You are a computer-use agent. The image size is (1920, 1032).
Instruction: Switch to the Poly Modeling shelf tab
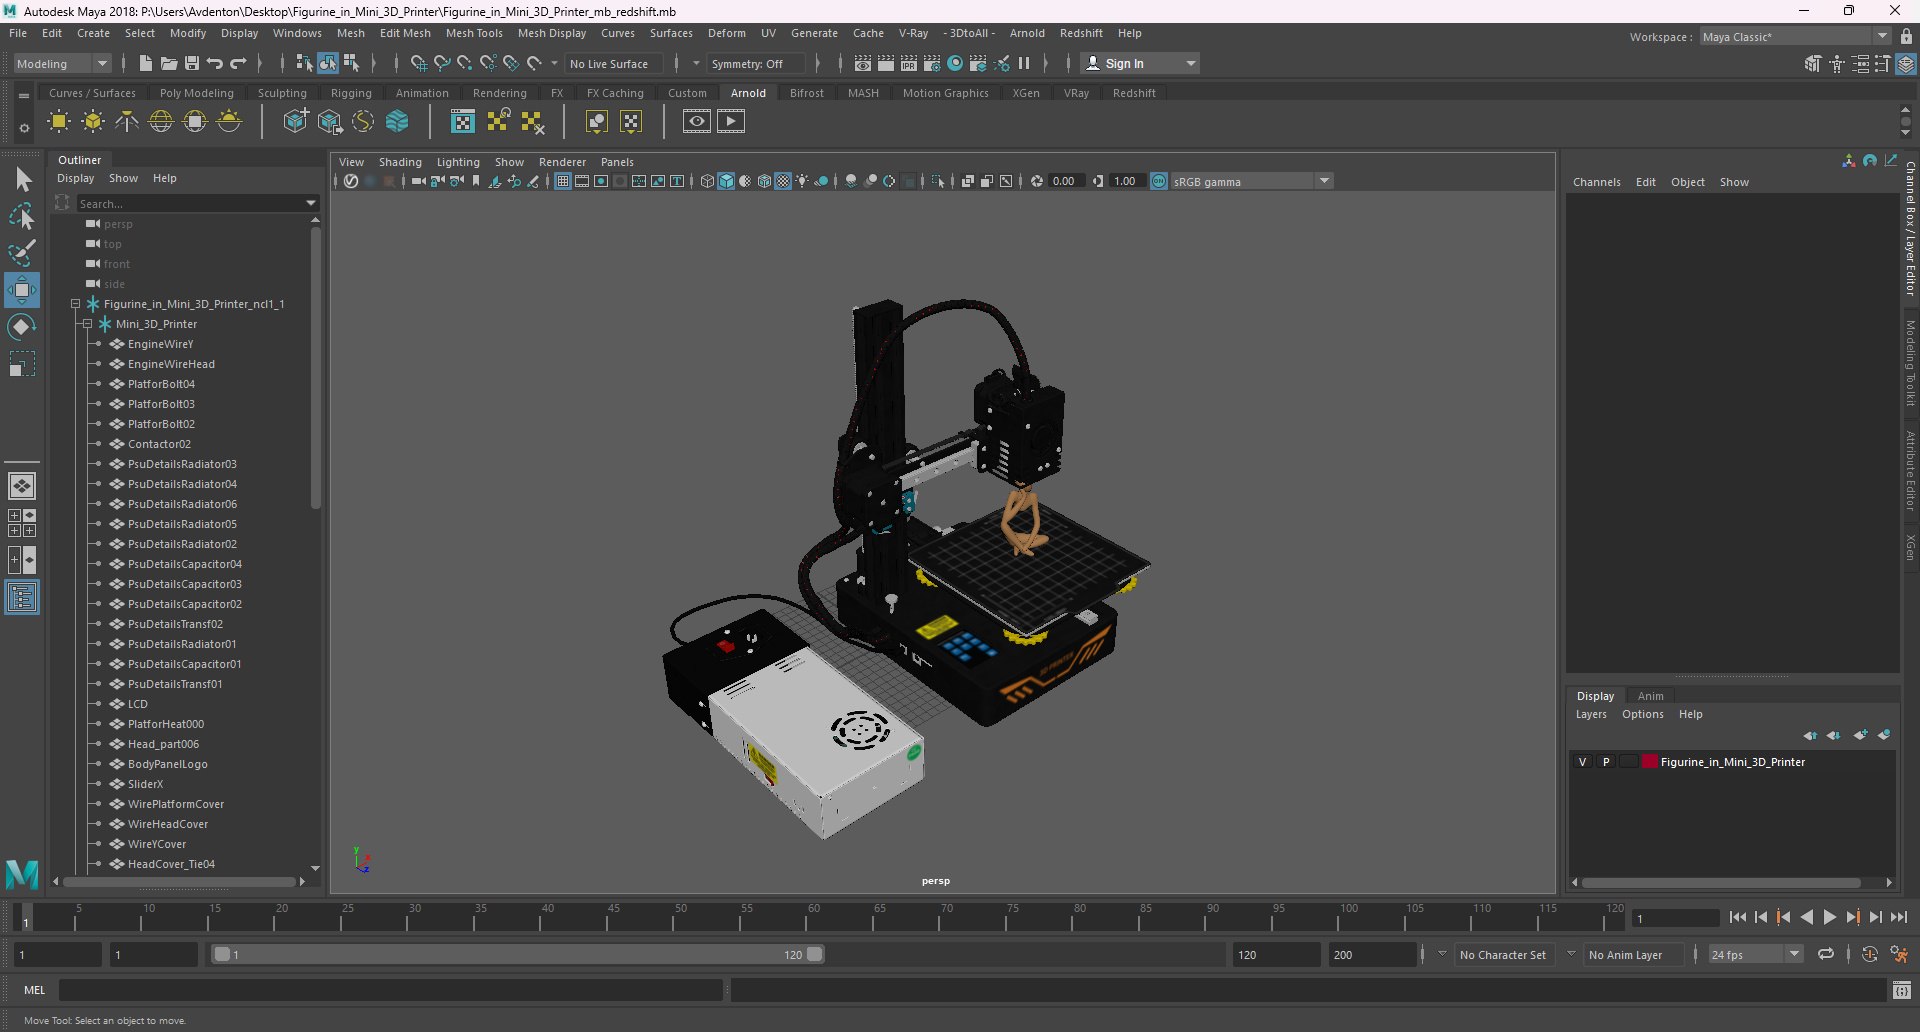197,93
